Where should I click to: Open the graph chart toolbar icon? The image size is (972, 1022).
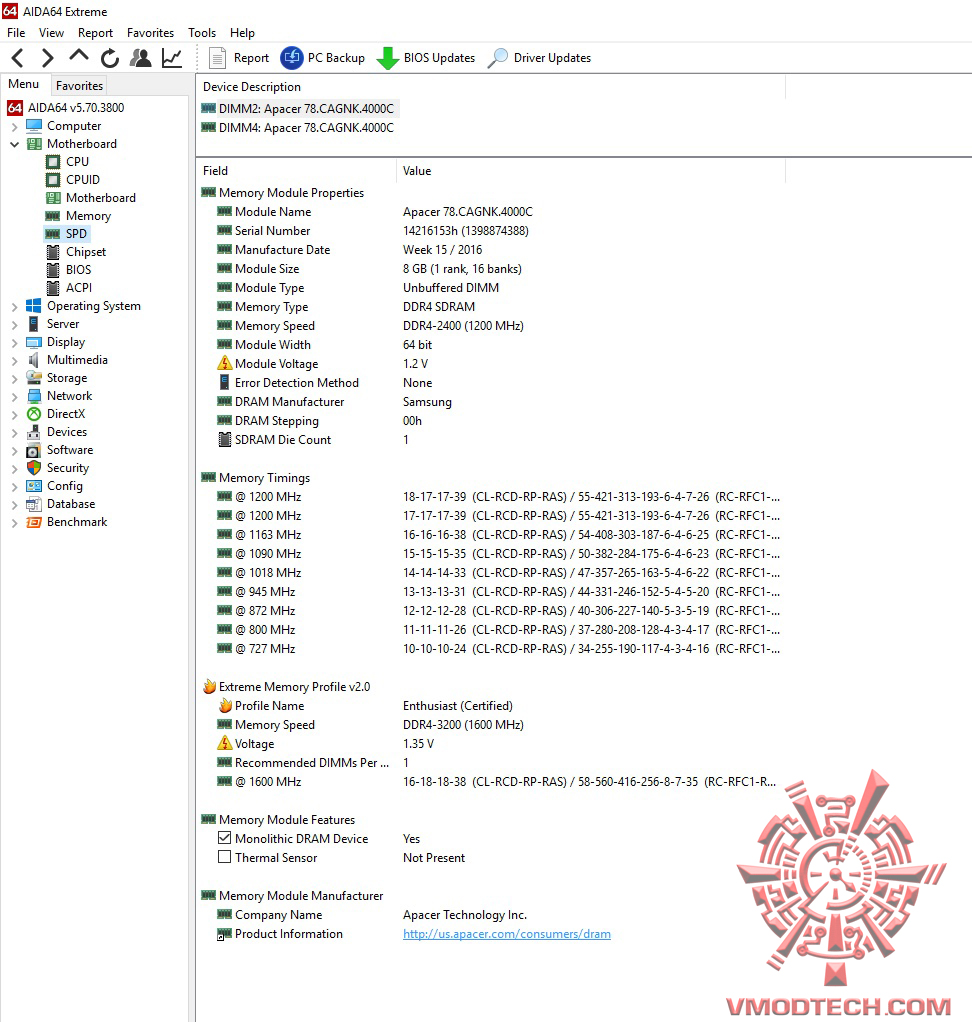click(x=172, y=58)
